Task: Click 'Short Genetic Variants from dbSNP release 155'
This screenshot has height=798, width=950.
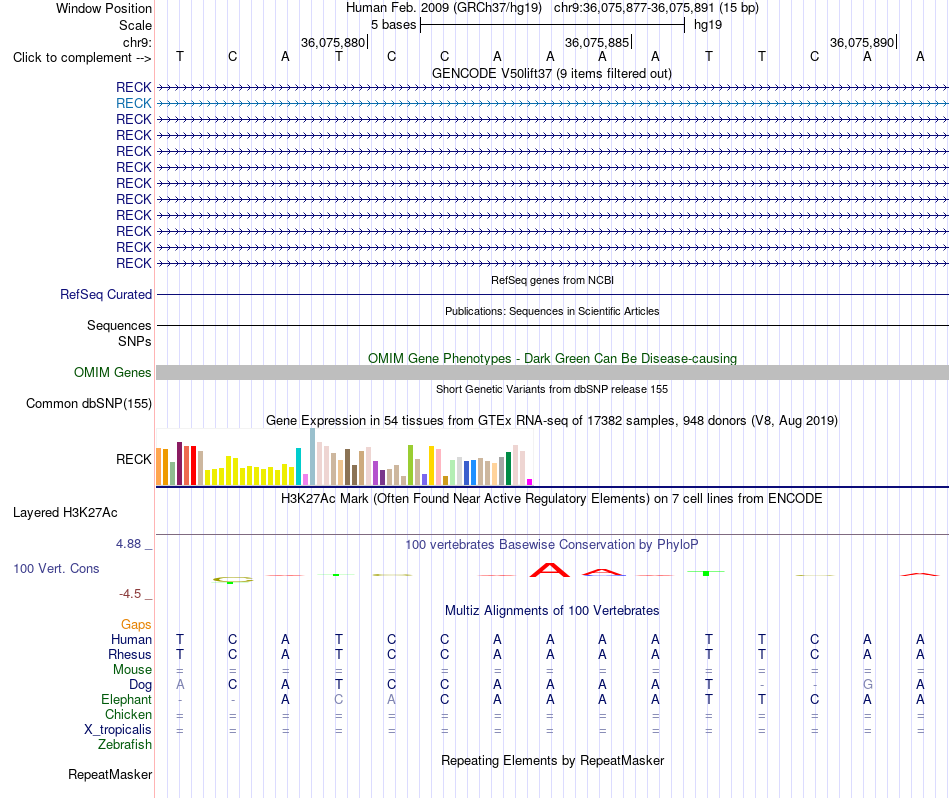Action: click(x=552, y=389)
